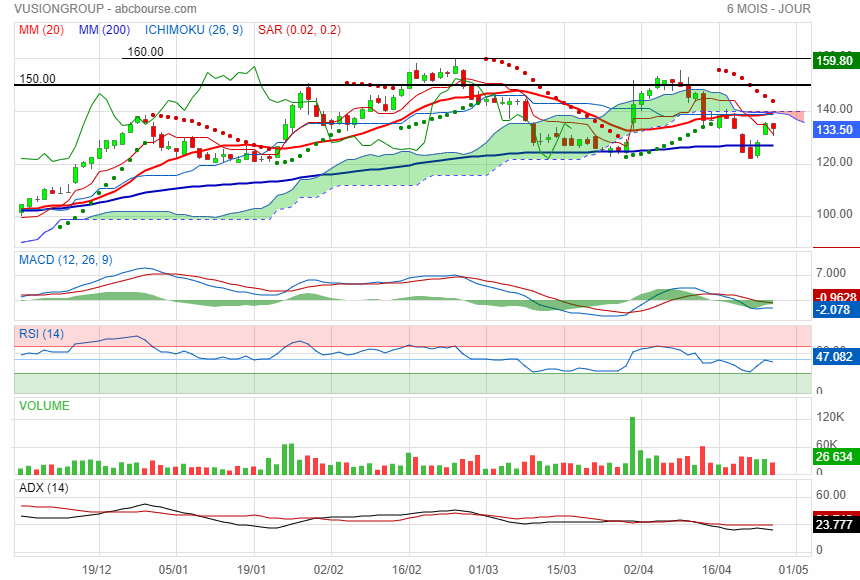The height and width of the screenshot is (580, 860).
Task: Click the 01/05 date on time axis
Action: (794, 569)
